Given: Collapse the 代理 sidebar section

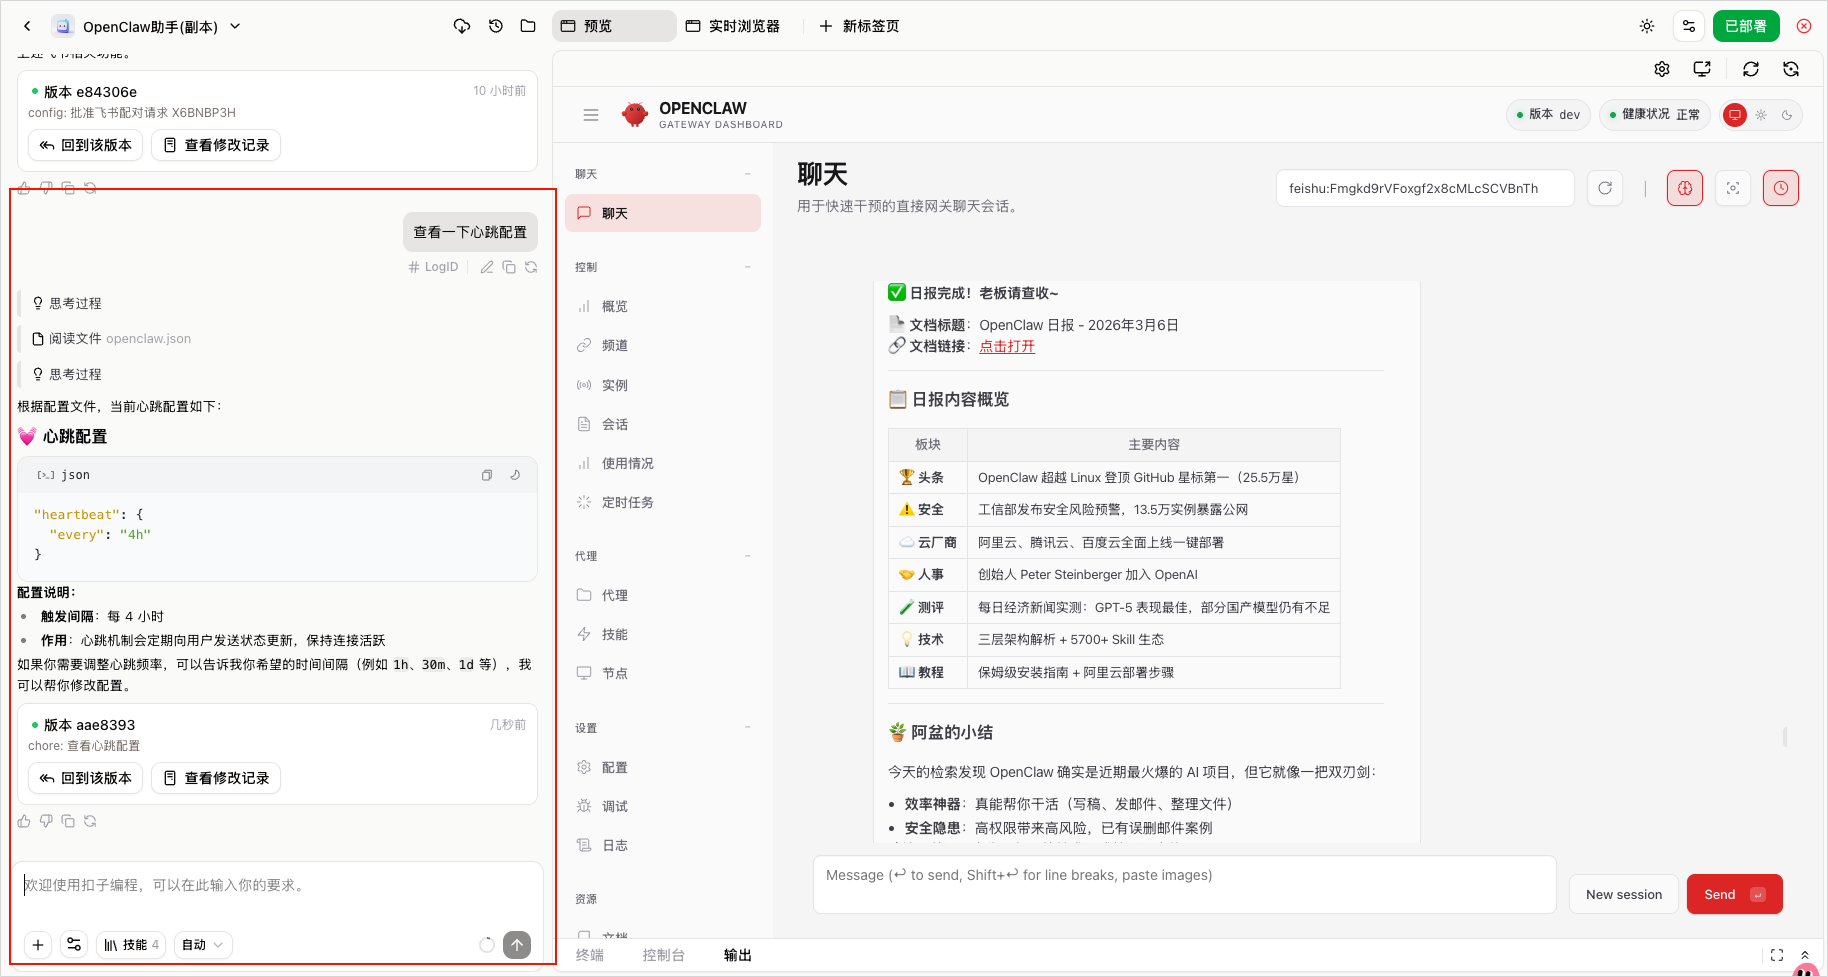Looking at the screenshot, I should point(747,556).
